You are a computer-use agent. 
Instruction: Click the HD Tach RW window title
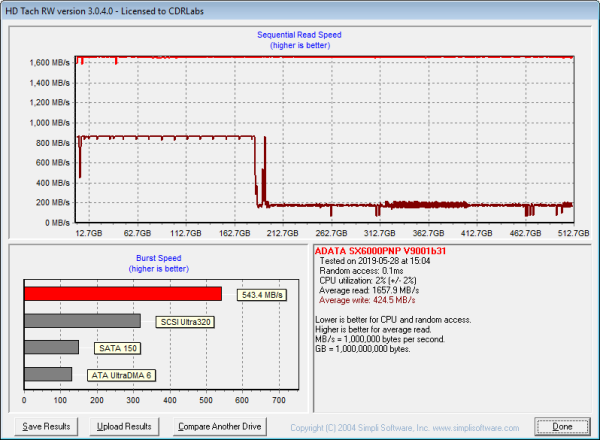(x=104, y=11)
